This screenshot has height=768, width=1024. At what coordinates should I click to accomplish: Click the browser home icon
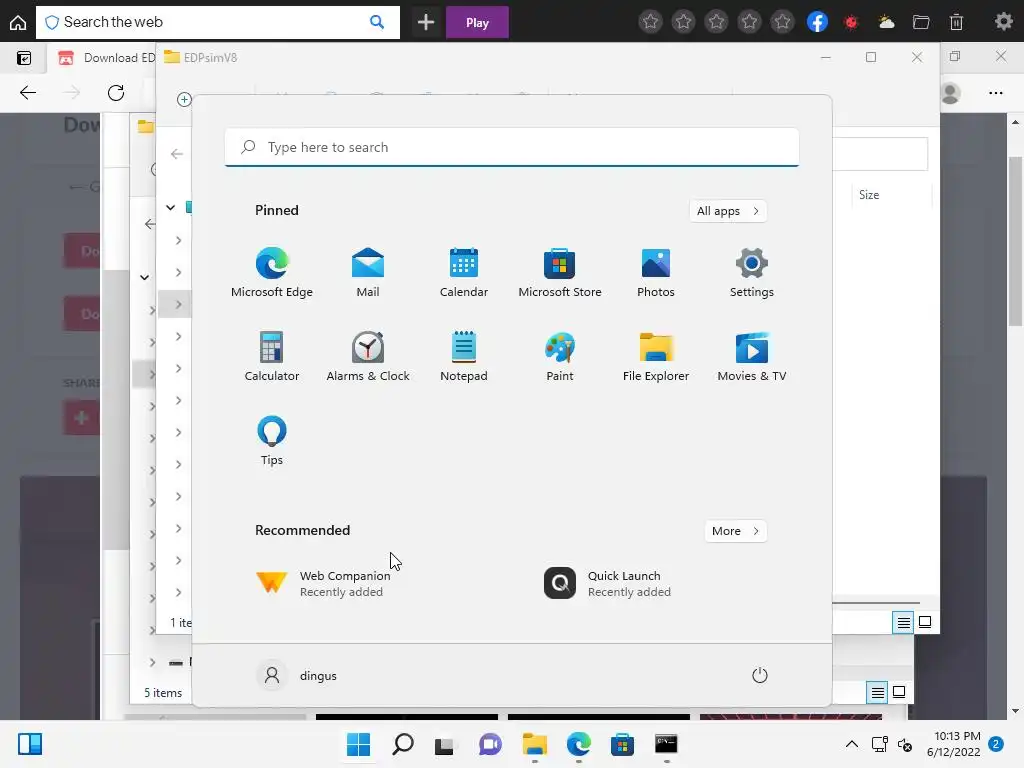(x=18, y=23)
